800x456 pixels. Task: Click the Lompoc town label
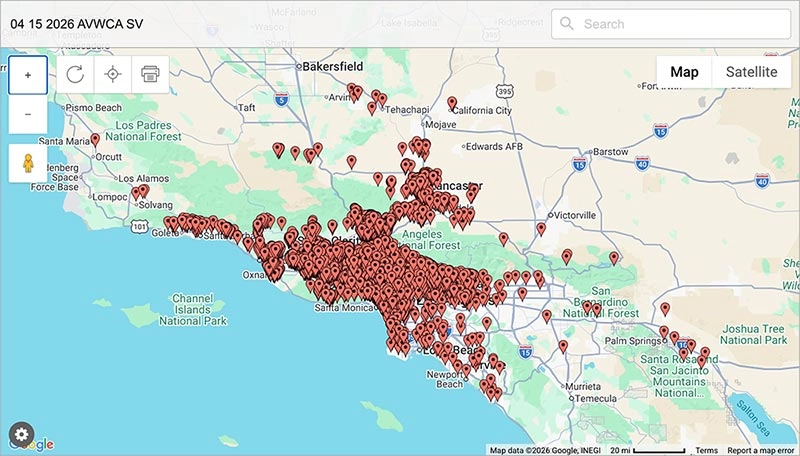pyautogui.click(x=110, y=197)
